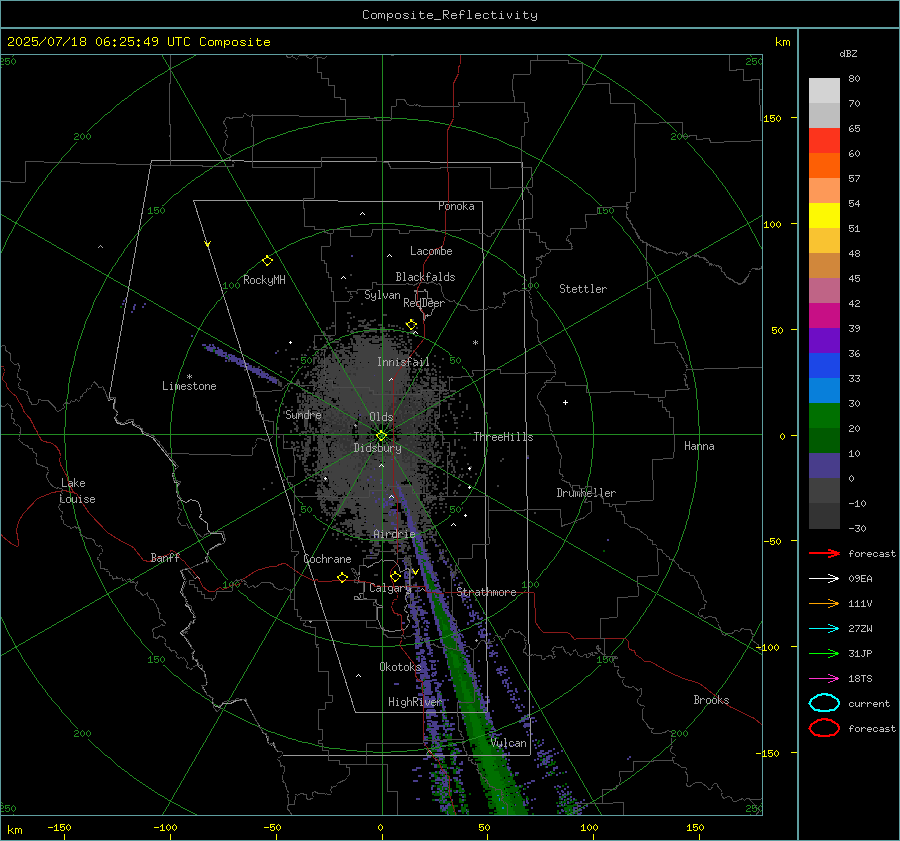
Task: Click the Composite_Reflectivity title
Action: coord(450,15)
